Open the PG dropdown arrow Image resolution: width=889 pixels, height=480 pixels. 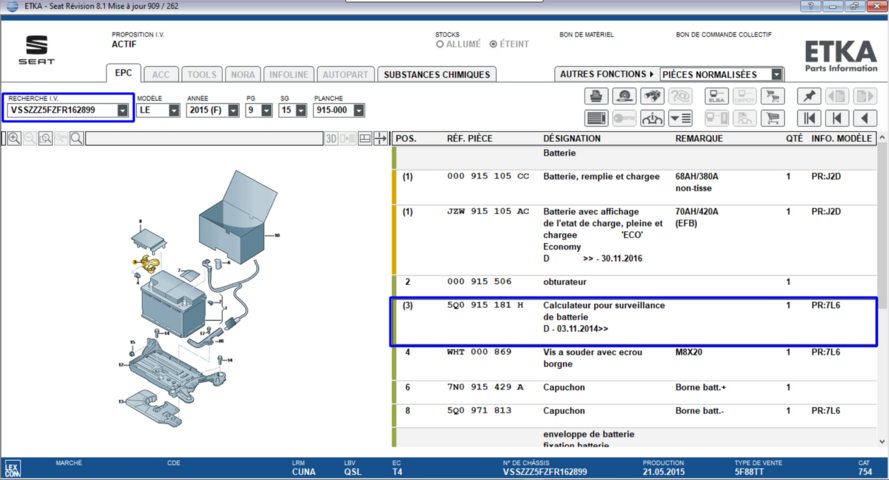click(266, 111)
